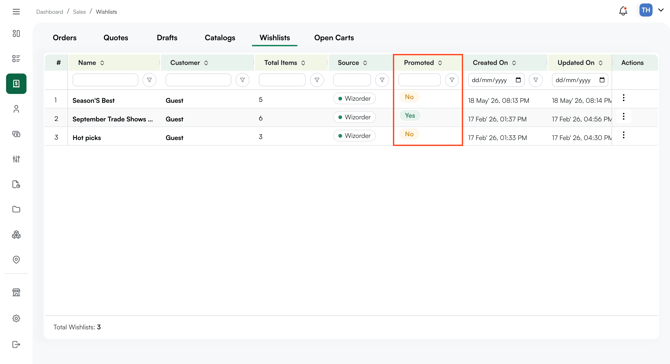Screen dimensions: 670x364
Task: Sort by the Created On column
Action: 514,63
